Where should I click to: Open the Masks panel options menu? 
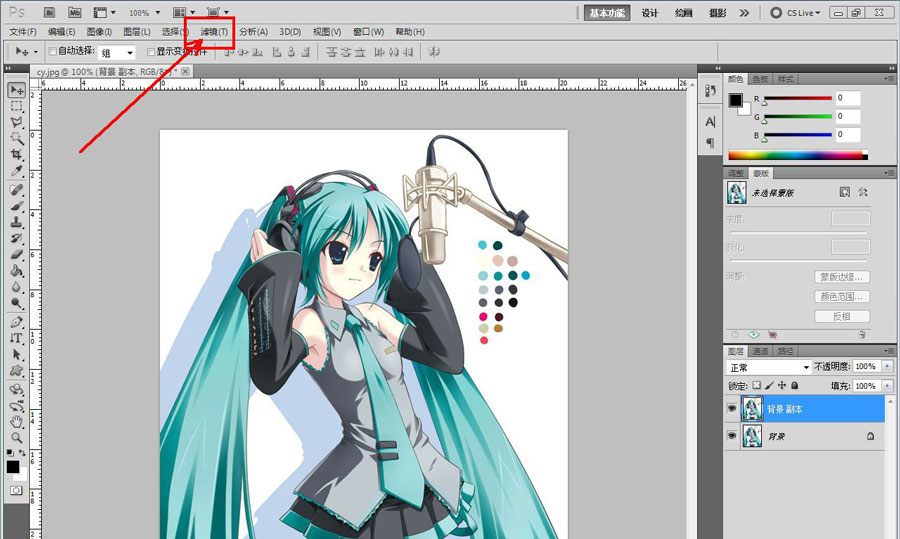(x=889, y=173)
